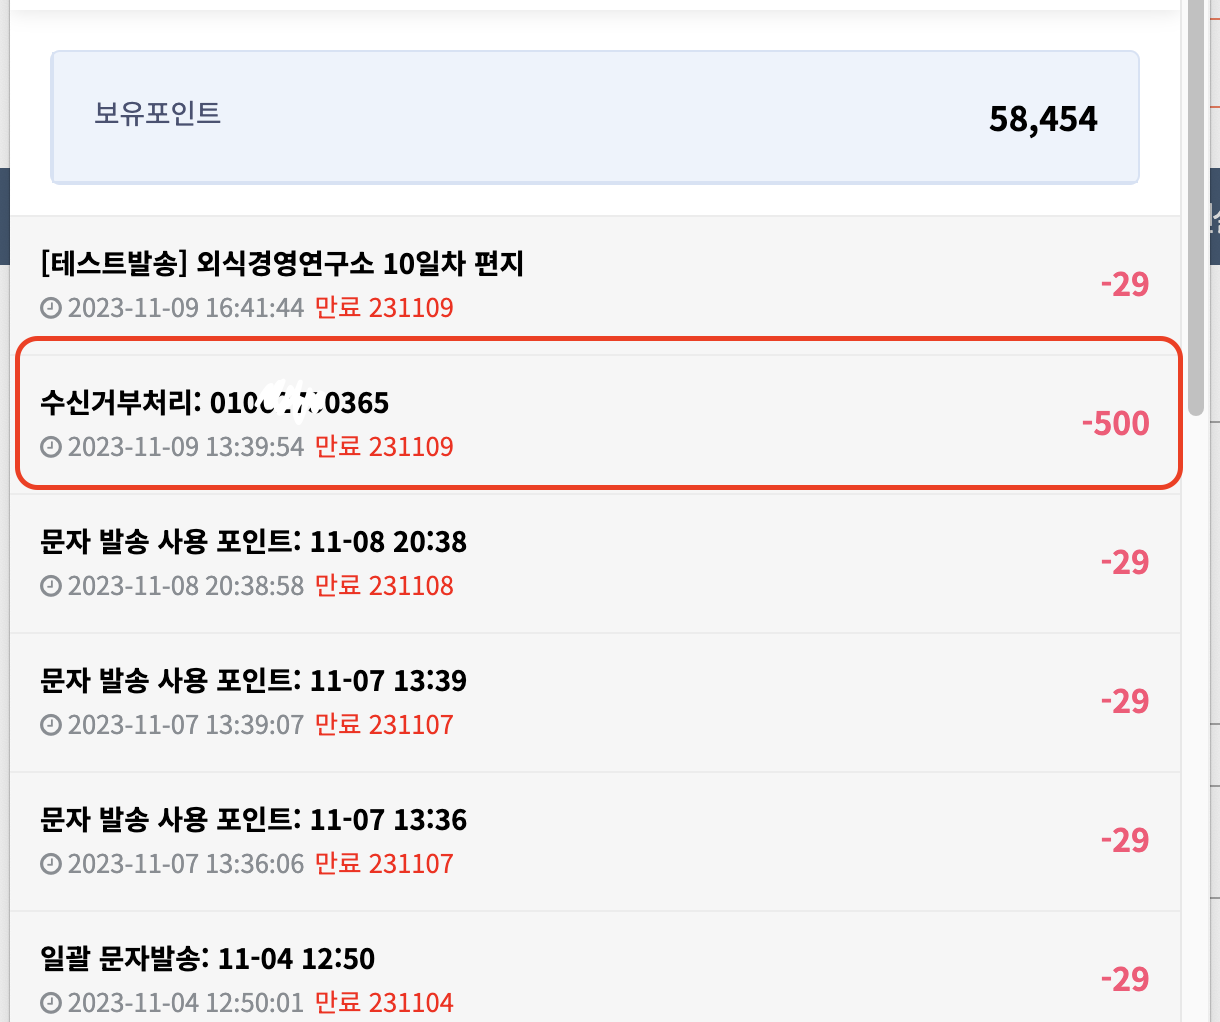Click the clock icon beside 2023-11-07 13:39:07
Screen dimensions: 1220x1022
click(51, 725)
